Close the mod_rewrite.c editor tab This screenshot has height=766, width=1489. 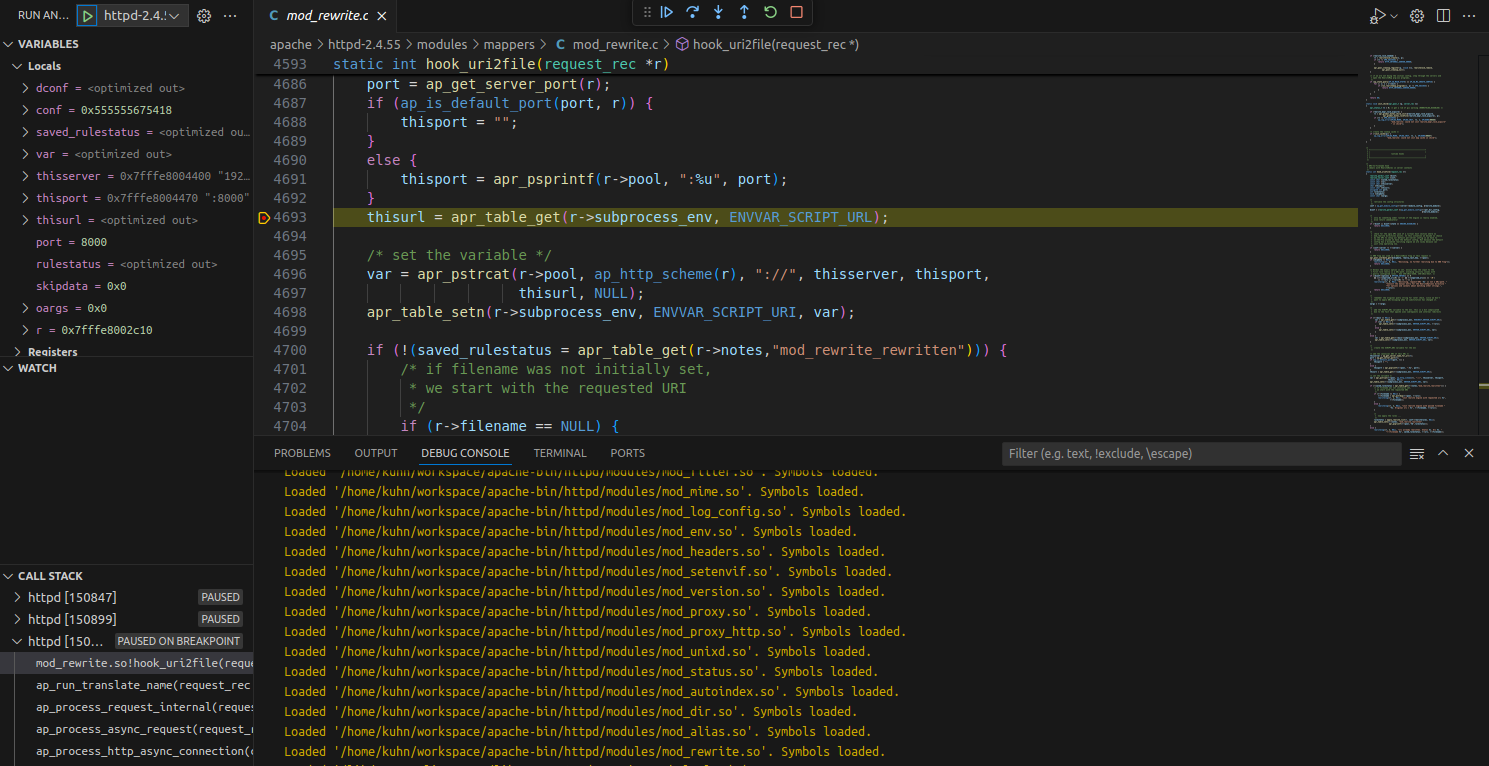tap(381, 16)
